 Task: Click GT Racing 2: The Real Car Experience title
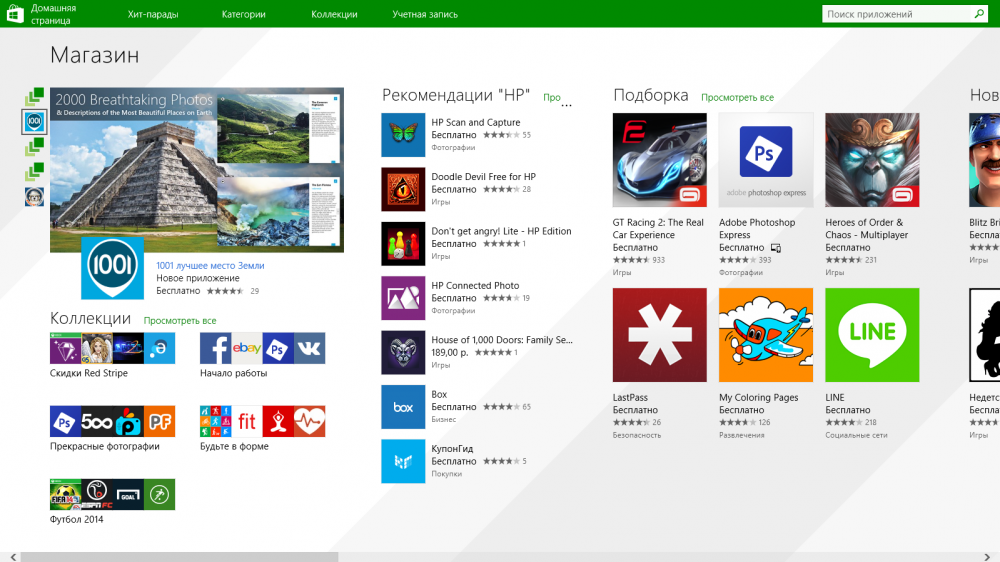click(x=658, y=228)
